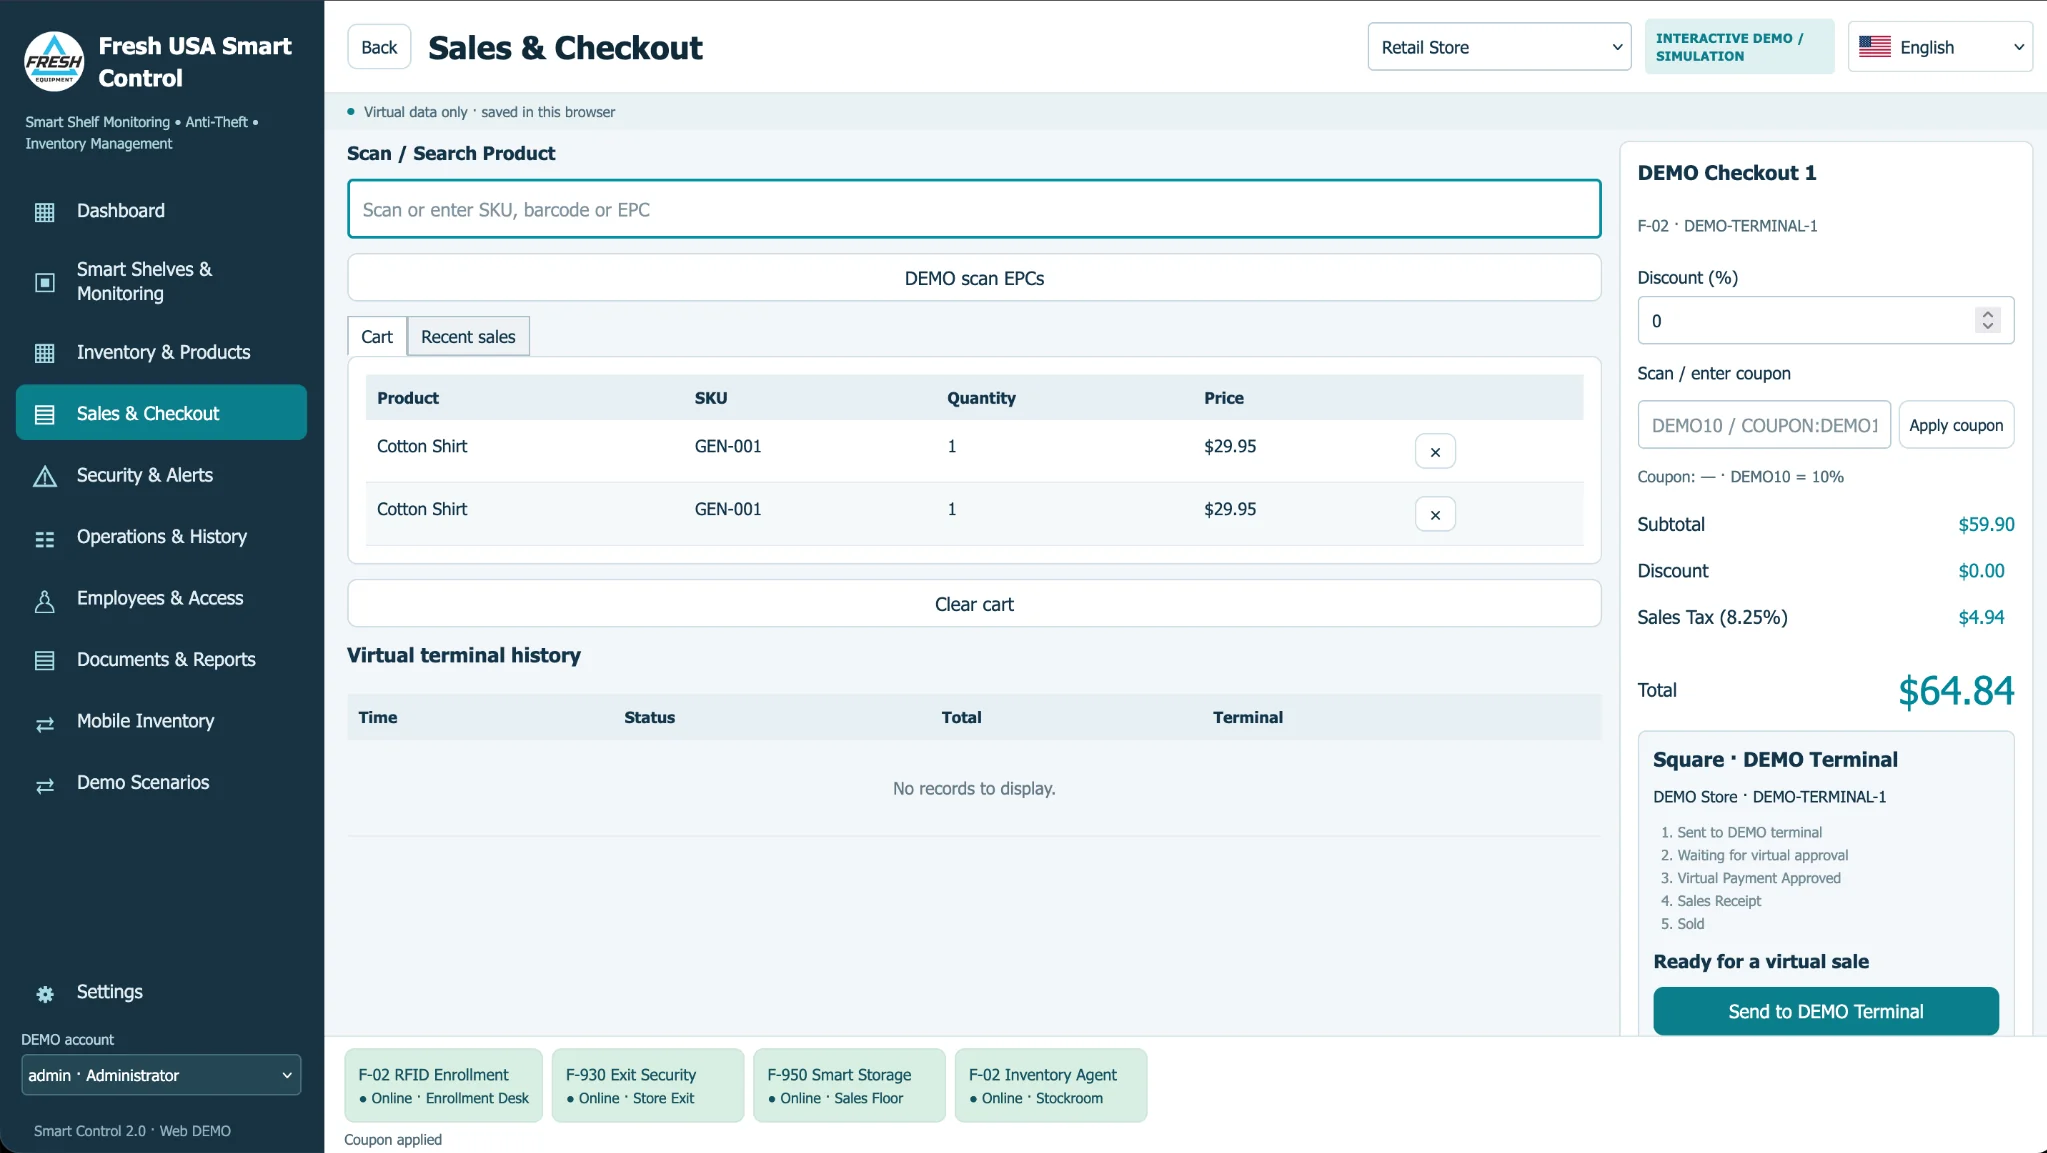2047x1153 pixels.
Task: Click the Employees & Access person icon
Action: click(45, 600)
